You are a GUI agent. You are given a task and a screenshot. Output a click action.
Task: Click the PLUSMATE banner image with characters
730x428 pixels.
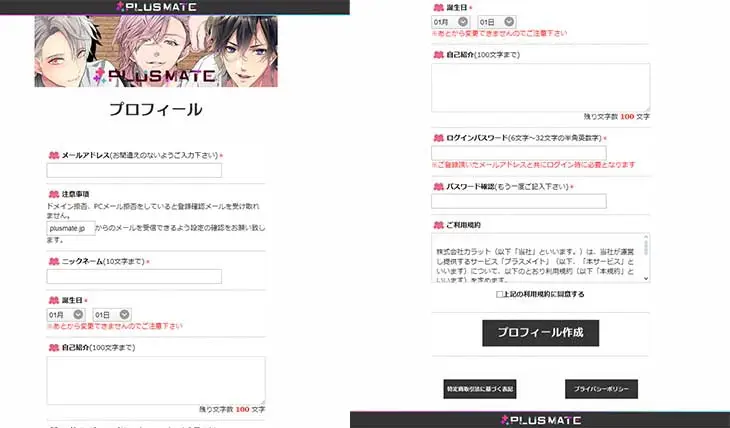(x=156, y=51)
